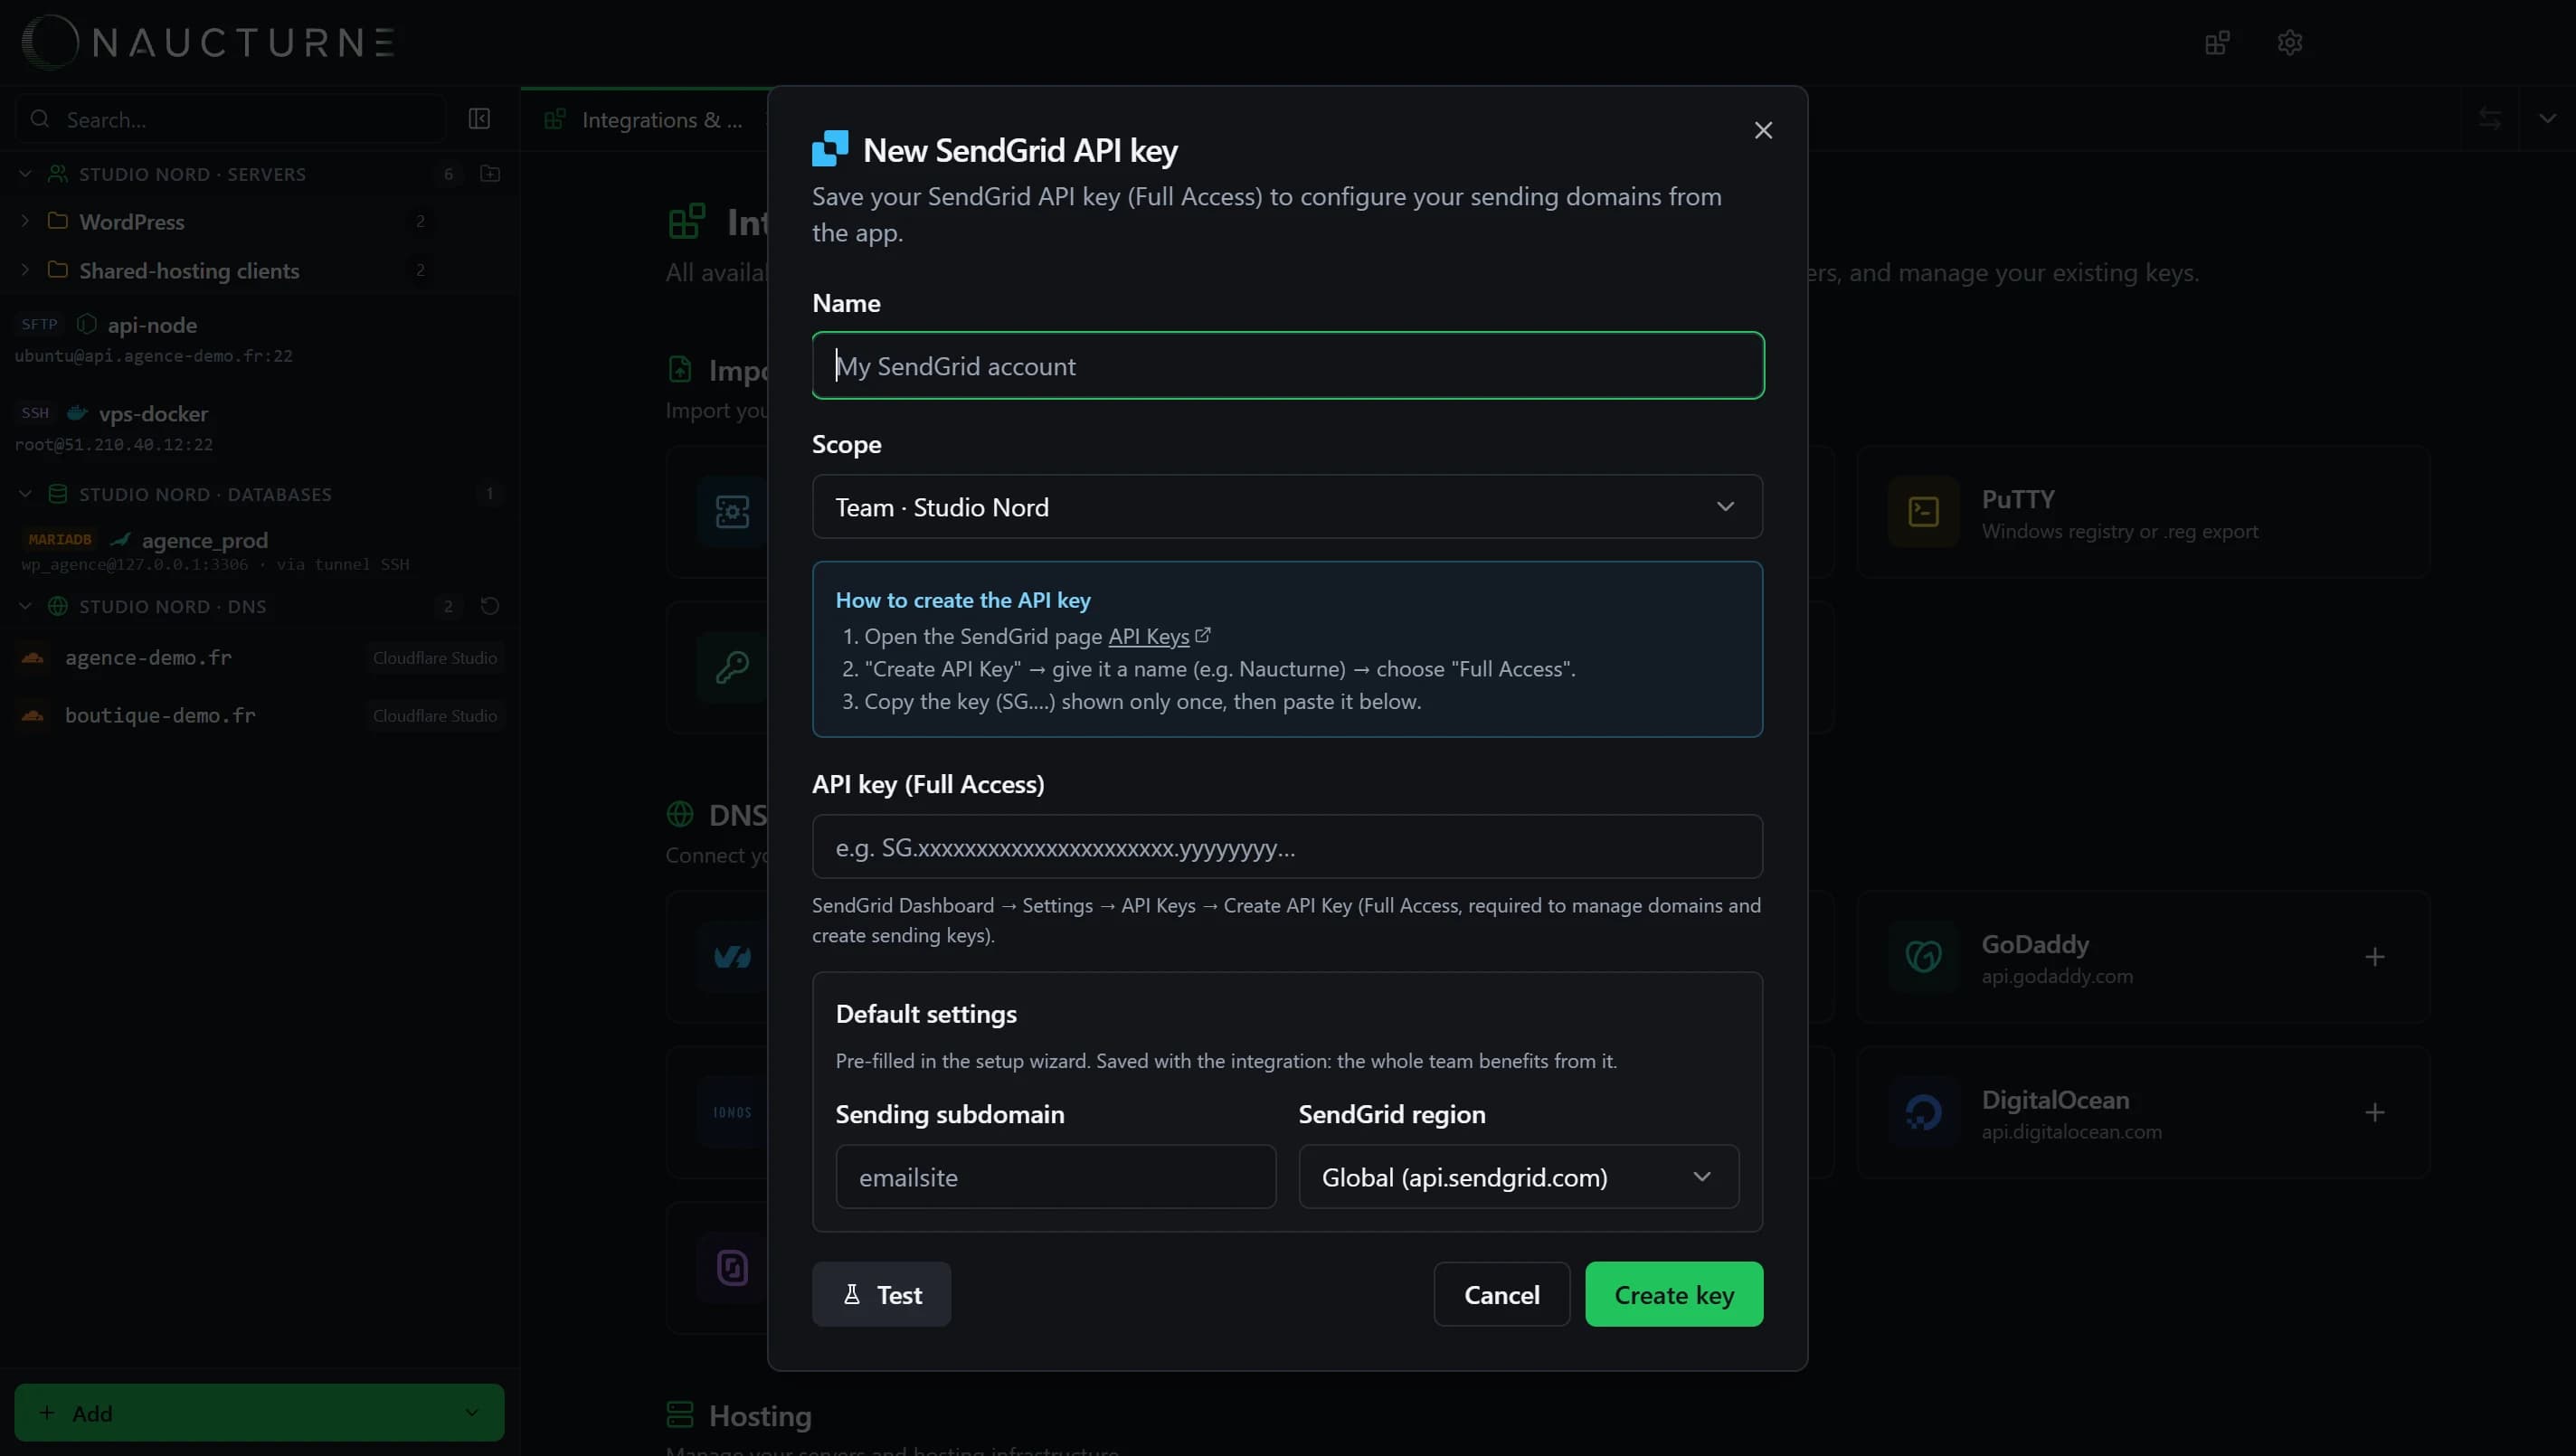2576x1456 pixels.
Task: Add the DigitalOcean integration with plus
Action: pyautogui.click(x=2374, y=1112)
